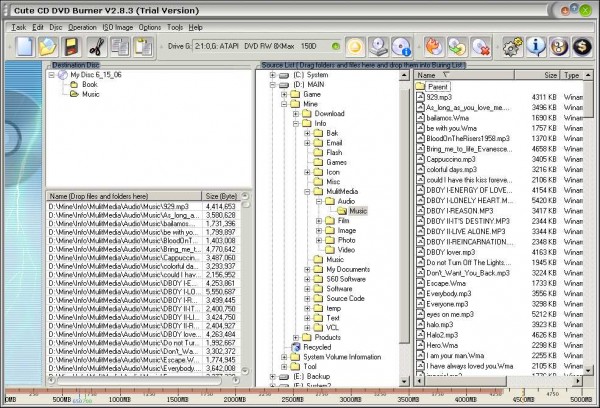The width and height of the screenshot is (600, 408).
Task: Click the yellow round disc icon
Action: pyautogui.click(x=353, y=45)
